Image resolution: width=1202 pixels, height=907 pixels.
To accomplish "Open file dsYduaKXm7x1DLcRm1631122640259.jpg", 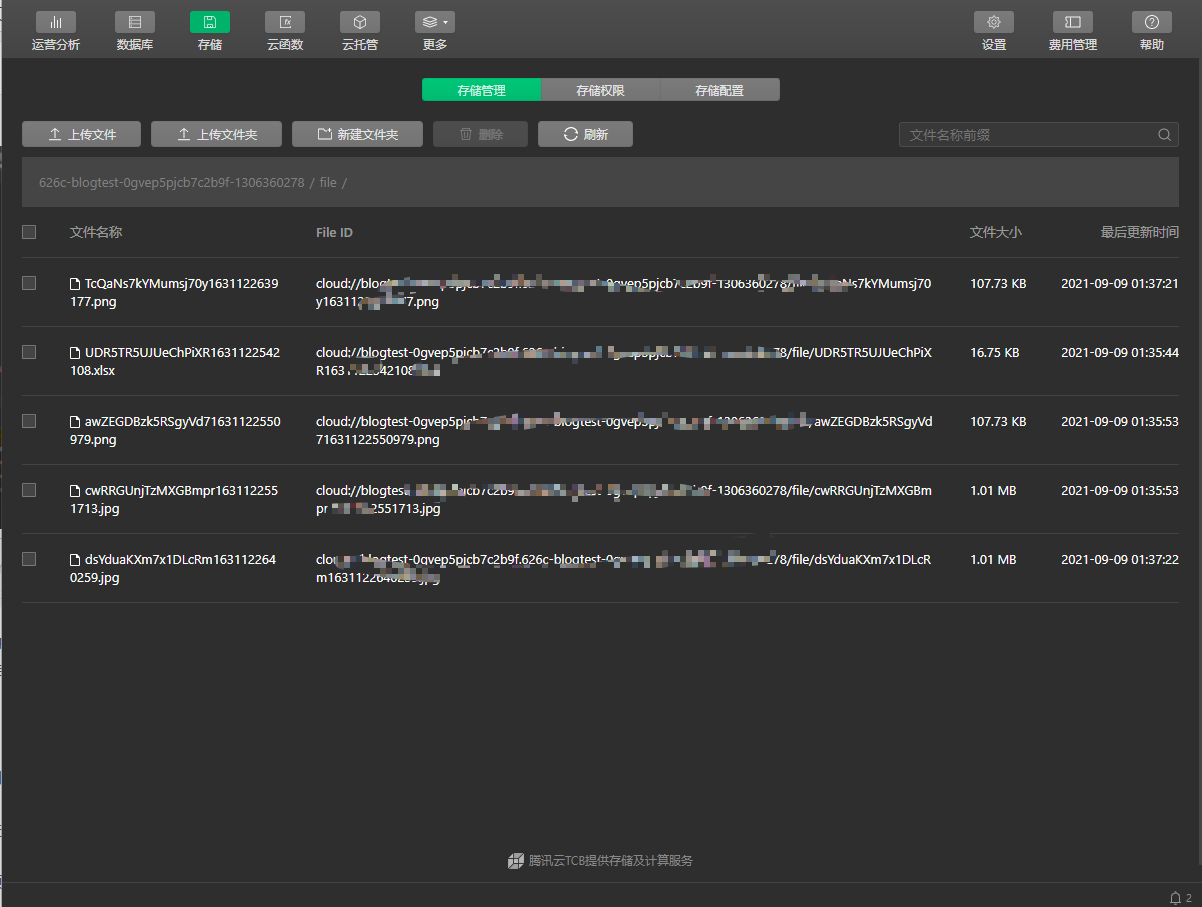I will 173,568.
